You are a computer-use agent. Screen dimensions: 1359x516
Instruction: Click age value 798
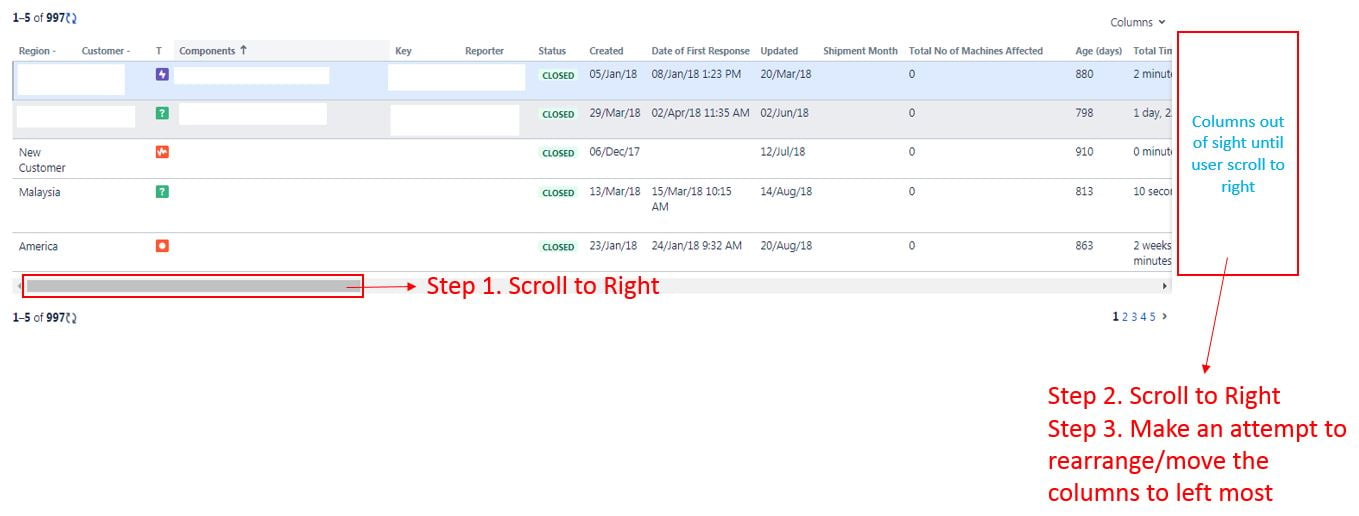(x=1084, y=113)
